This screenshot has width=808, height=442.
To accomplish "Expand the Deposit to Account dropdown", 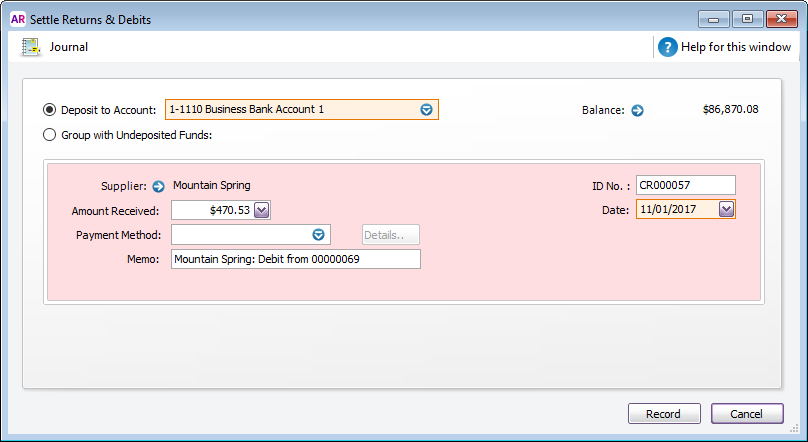I will [x=427, y=110].
